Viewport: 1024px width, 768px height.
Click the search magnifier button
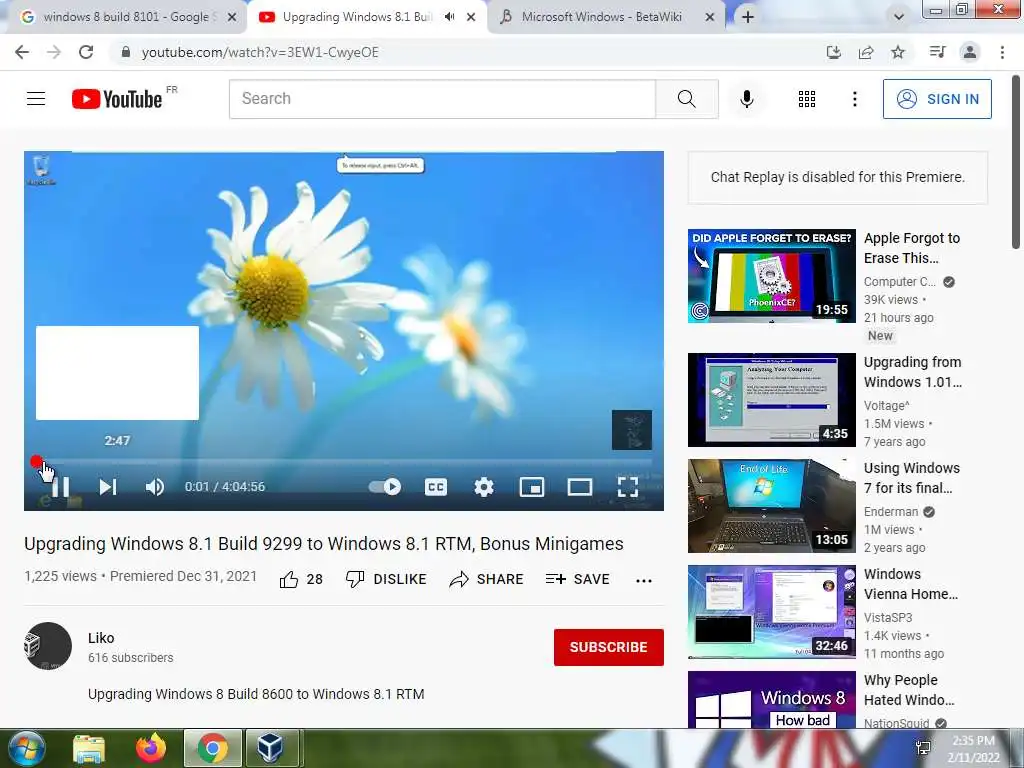(x=686, y=99)
